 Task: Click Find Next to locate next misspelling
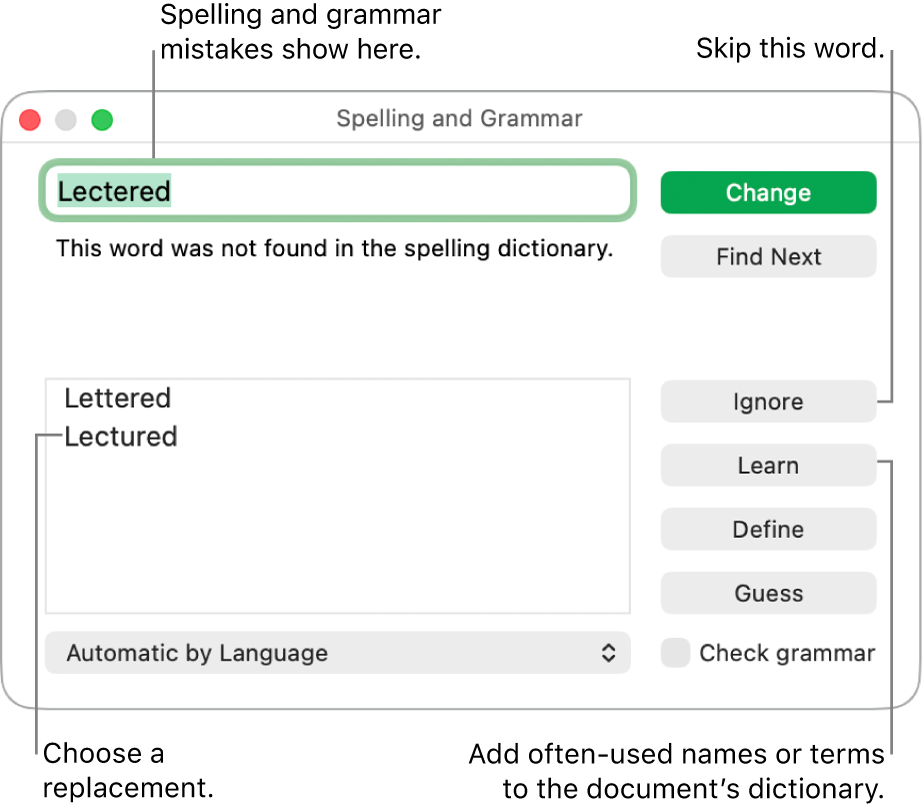click(768, 256)
